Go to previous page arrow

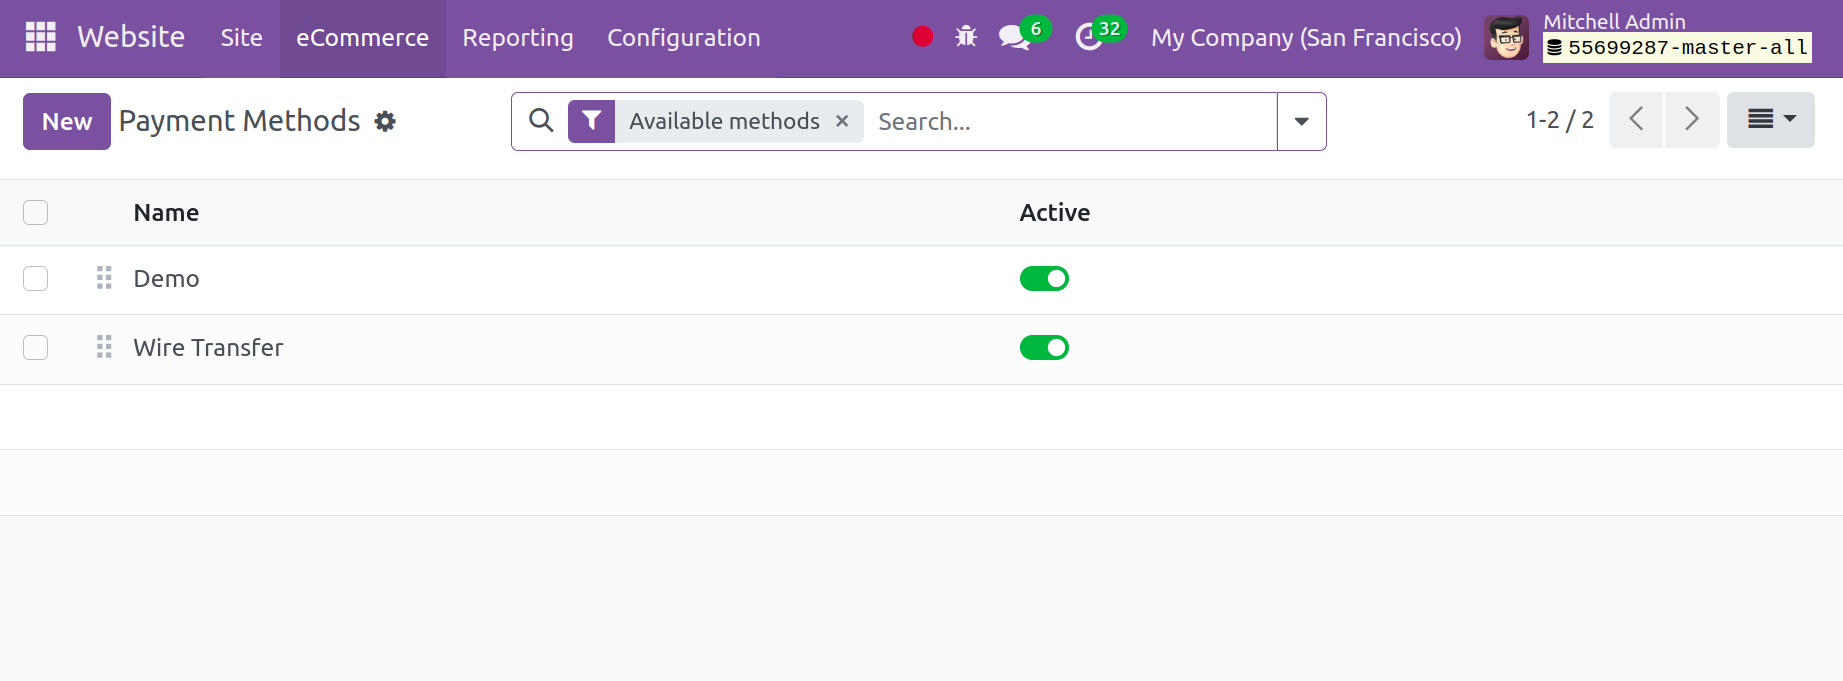coord(1636,120)
